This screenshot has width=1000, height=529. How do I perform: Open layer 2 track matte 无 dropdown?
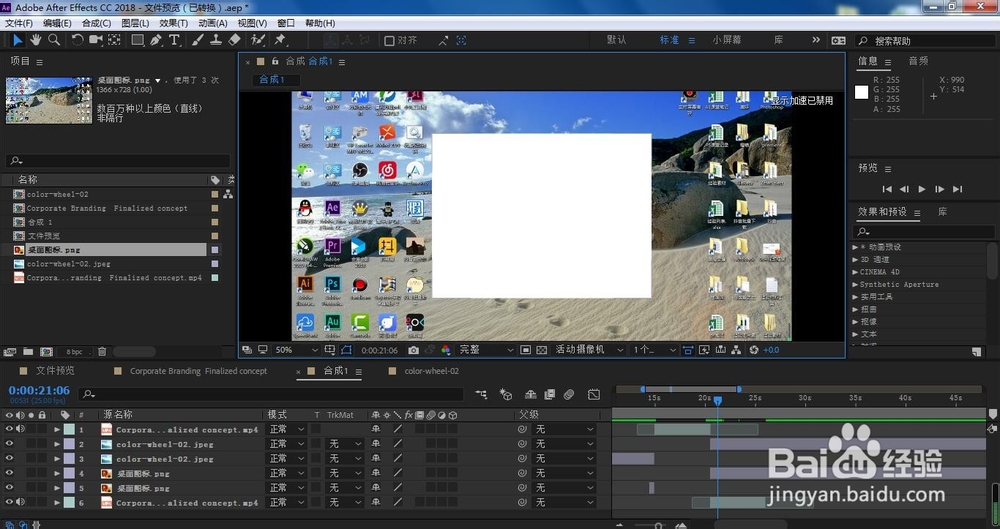click(345, 444)
